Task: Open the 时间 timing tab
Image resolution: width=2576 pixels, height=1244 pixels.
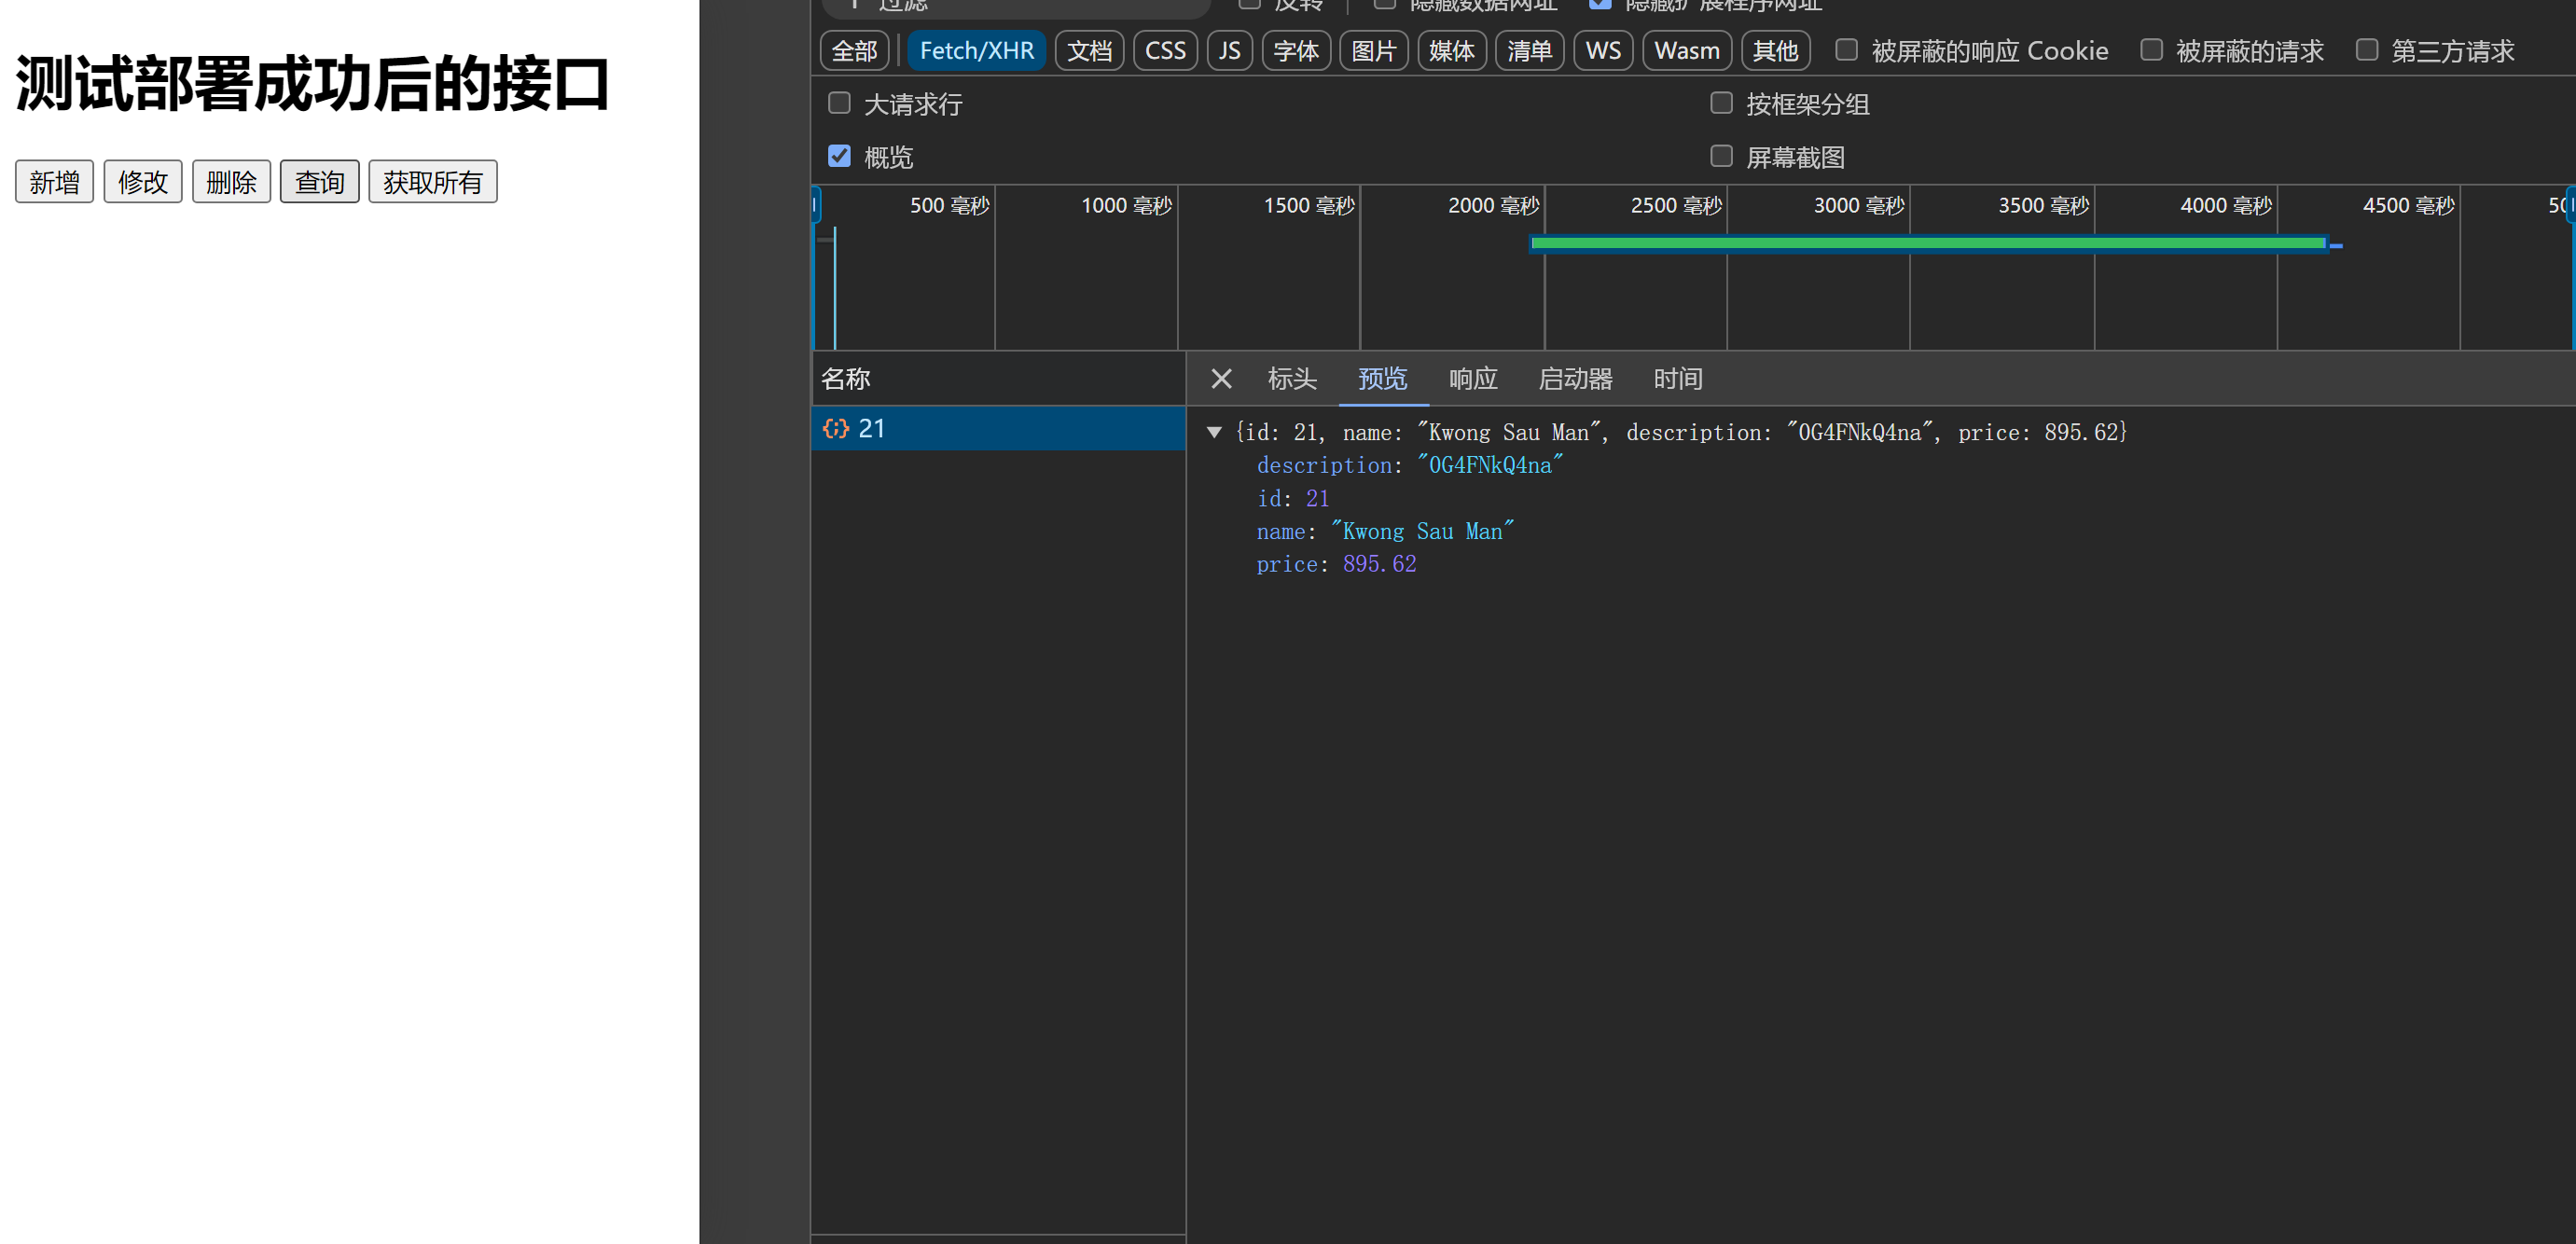Action: click(x=1677, y=379)
